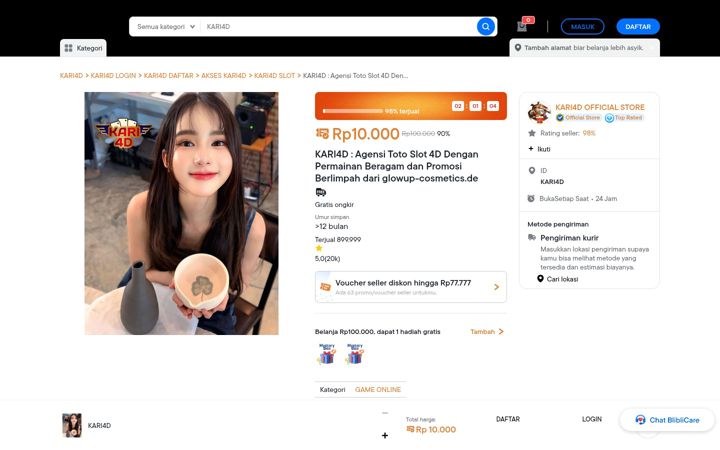Image resolution: width=720 pixels, height=450 pixels.
Task: Open KARI4D OFFICIAL STORE name link
Action: click(x=600, y=107)
